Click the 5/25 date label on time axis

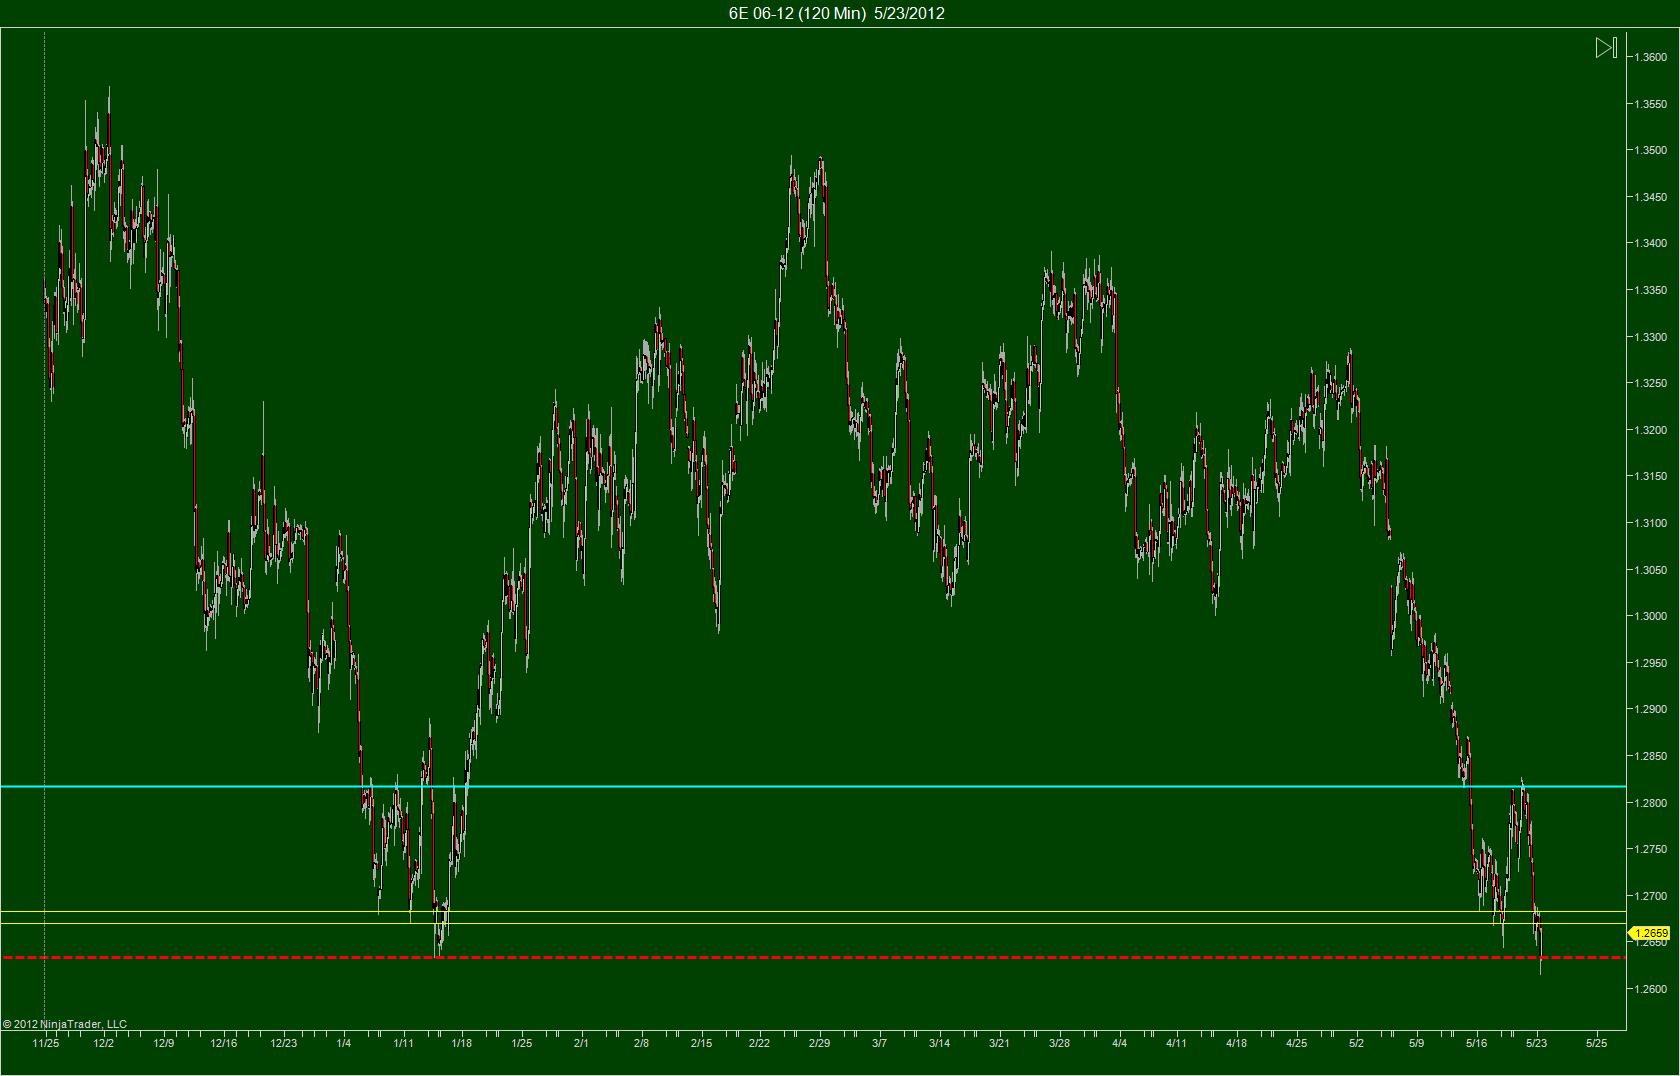coord(1597,1043)
